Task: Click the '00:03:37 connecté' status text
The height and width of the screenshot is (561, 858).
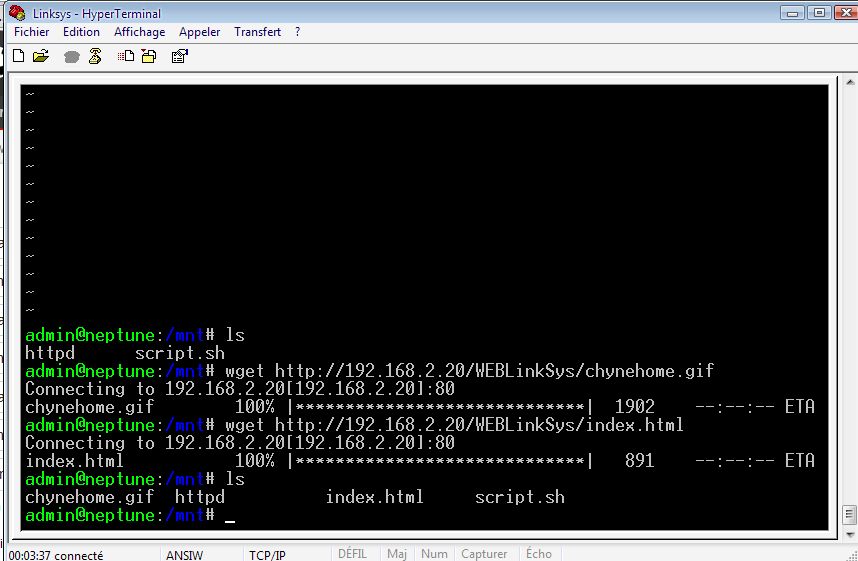Action: tap(56, 555)
